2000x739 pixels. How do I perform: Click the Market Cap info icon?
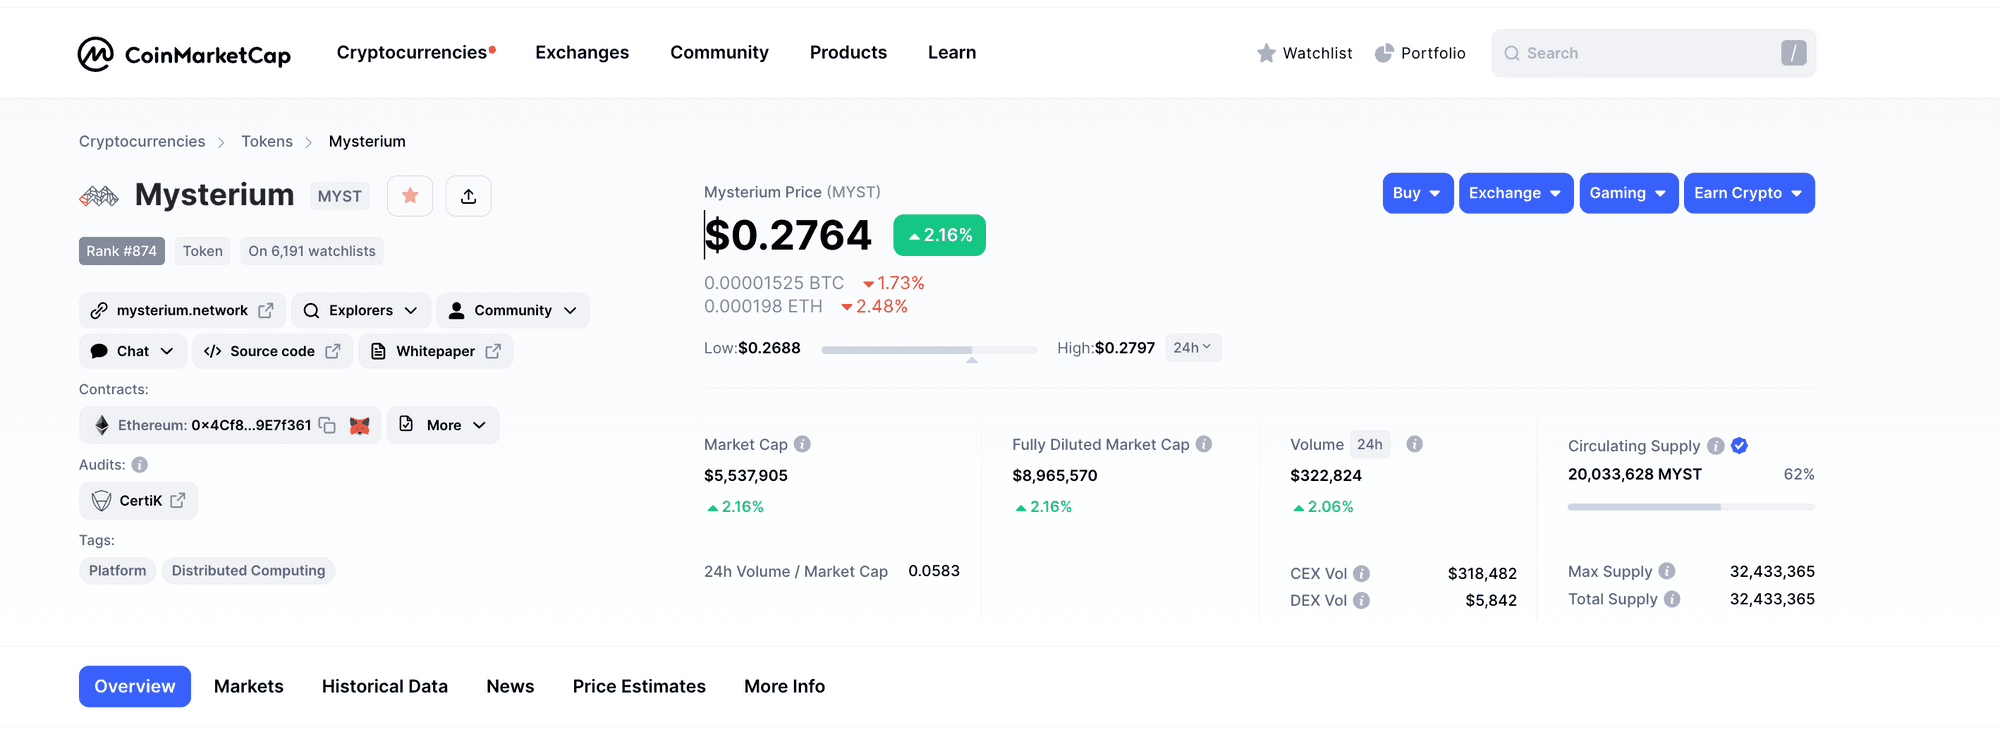tap(802, 444)
